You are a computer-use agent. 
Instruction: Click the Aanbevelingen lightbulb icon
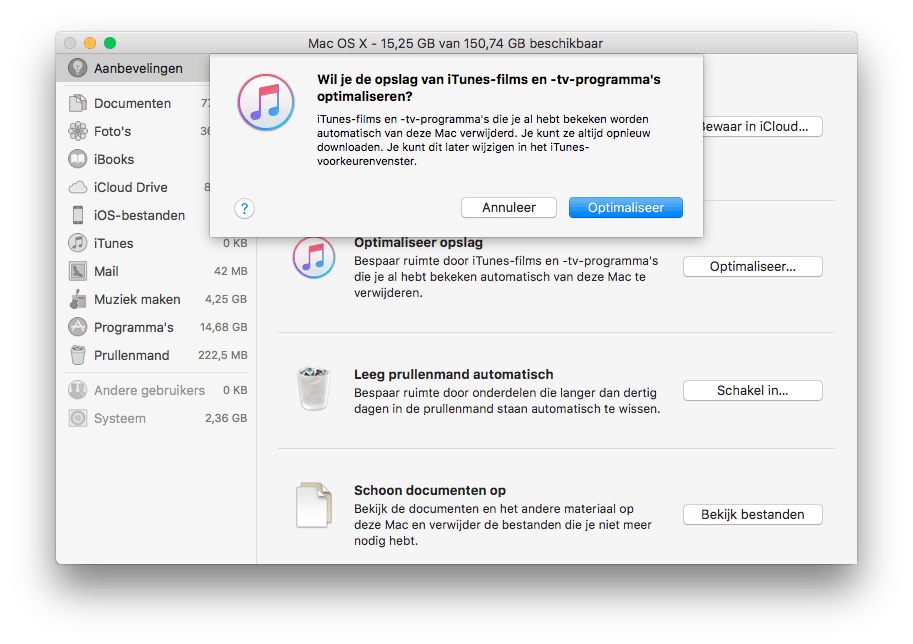pyautogui.click(x=77, y=68)
